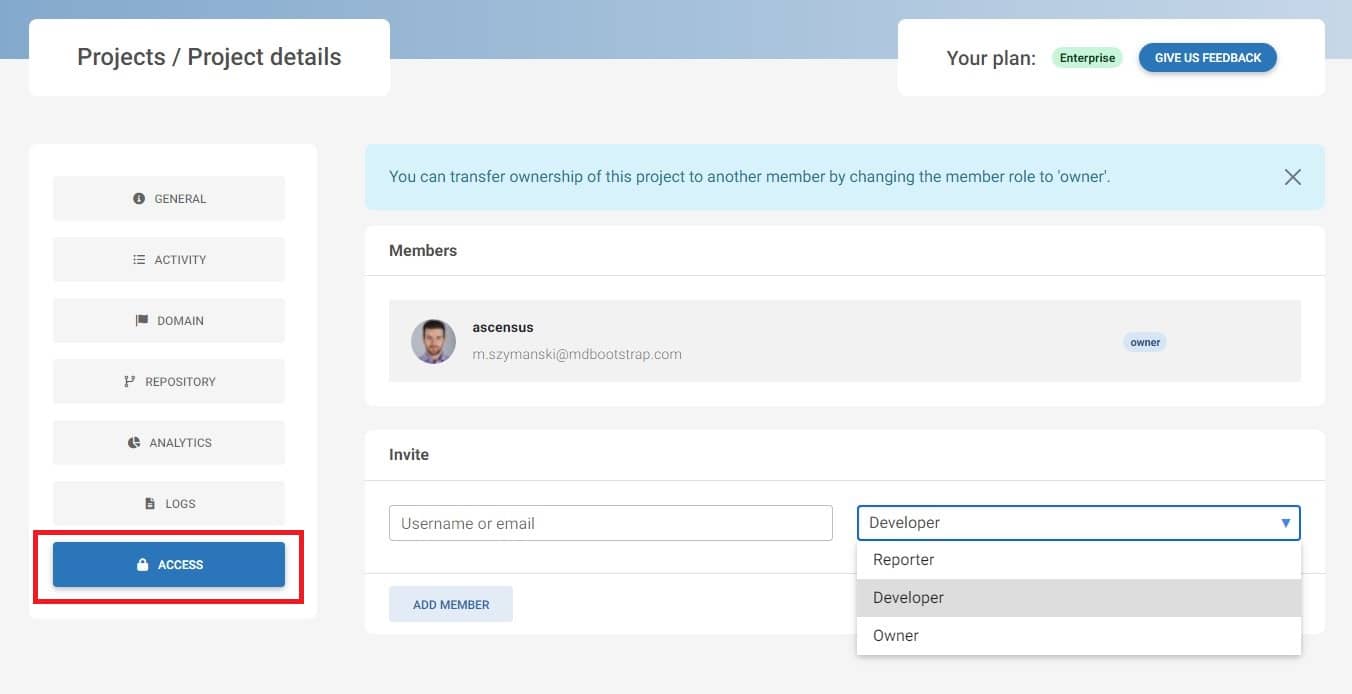Click the info icon beside General
This screenshot has height=694, width=1352.
click(139, 199)
